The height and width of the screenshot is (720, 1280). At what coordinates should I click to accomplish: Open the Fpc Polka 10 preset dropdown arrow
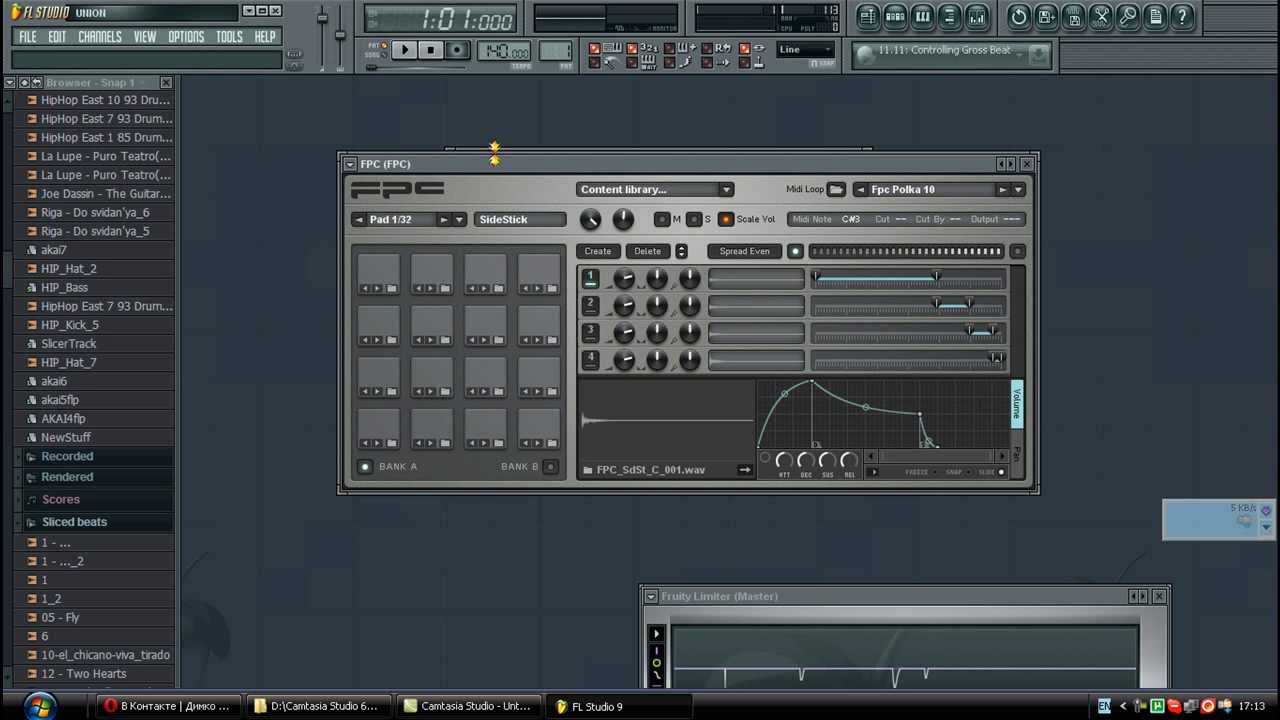pyautogui.click(x=1018, y=190)
